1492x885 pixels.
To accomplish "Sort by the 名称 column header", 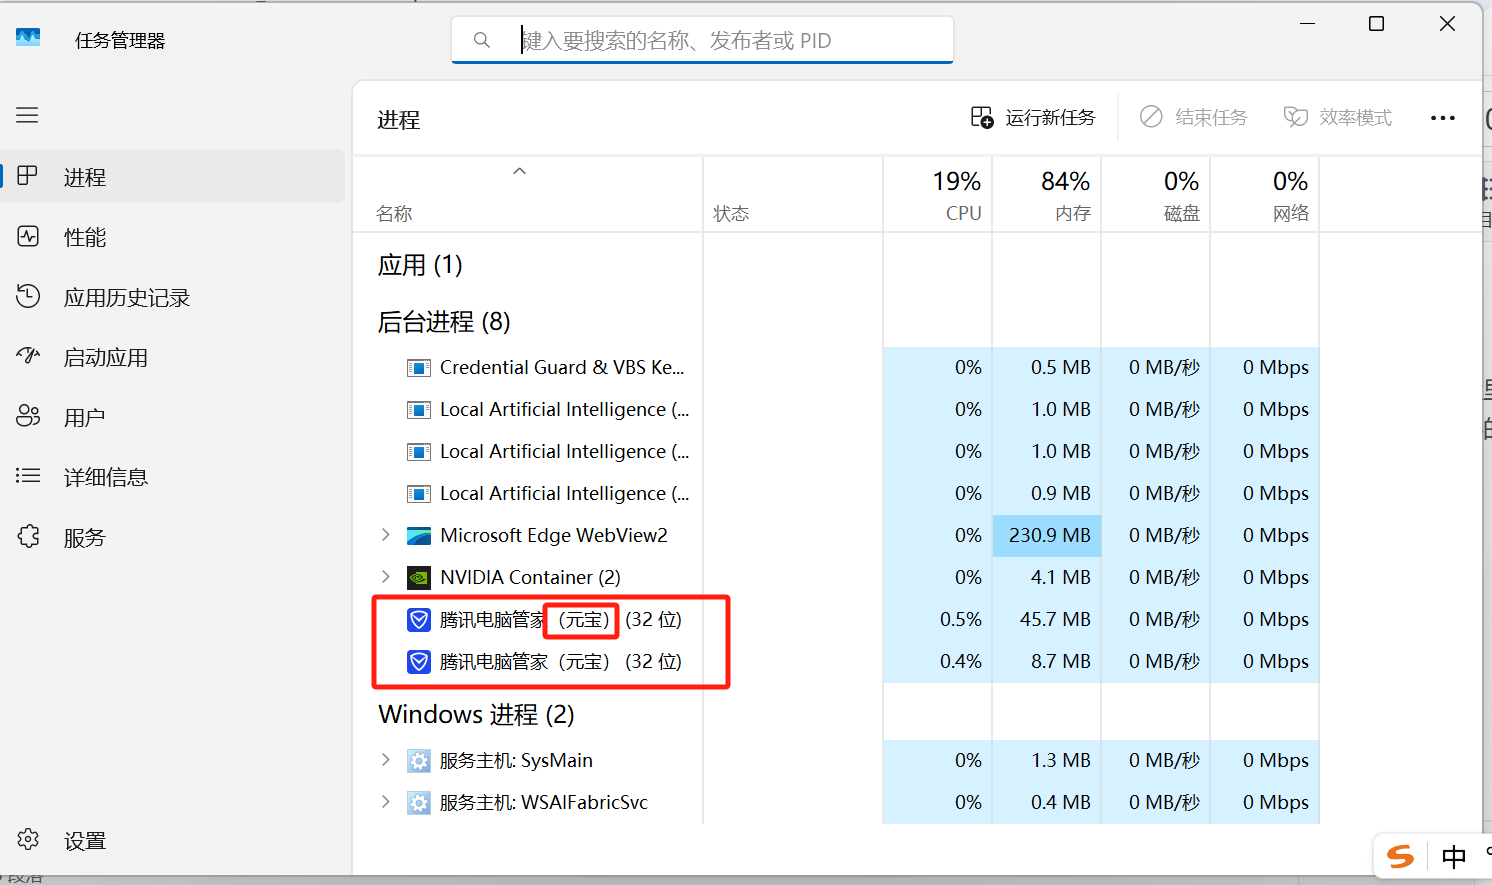I will 528,195.
